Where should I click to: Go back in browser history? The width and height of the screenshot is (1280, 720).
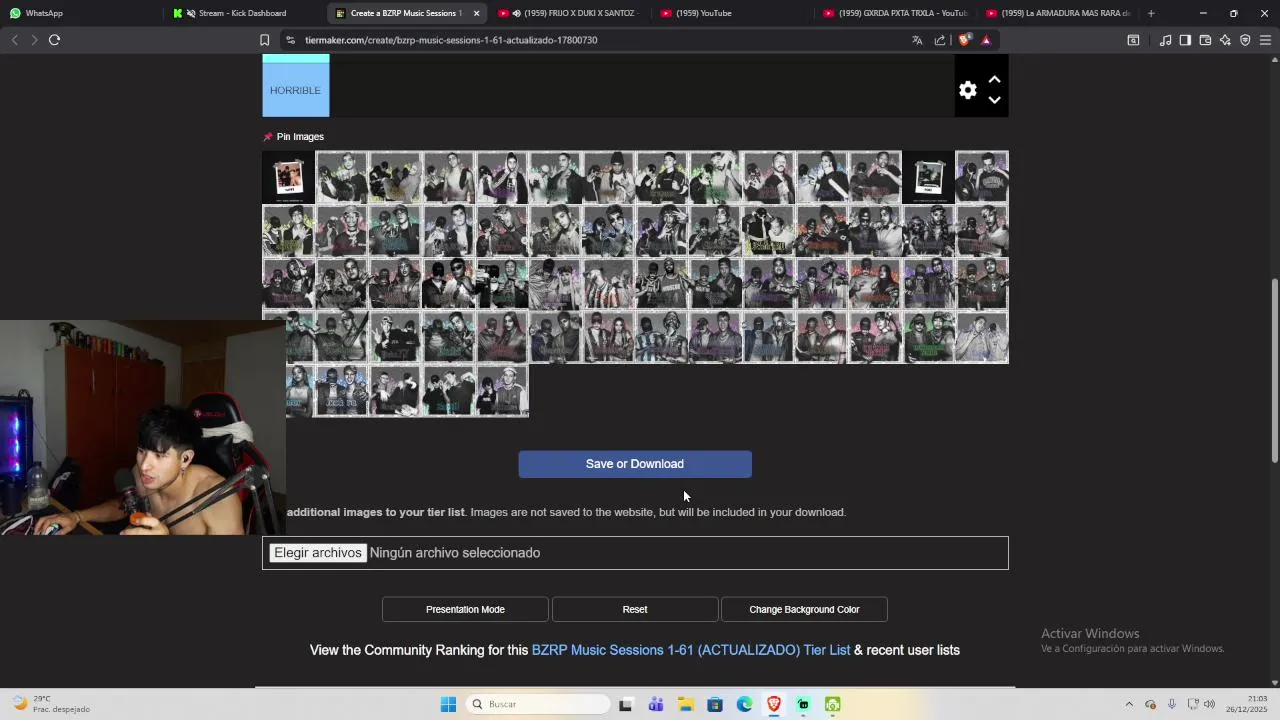(14, 40)
